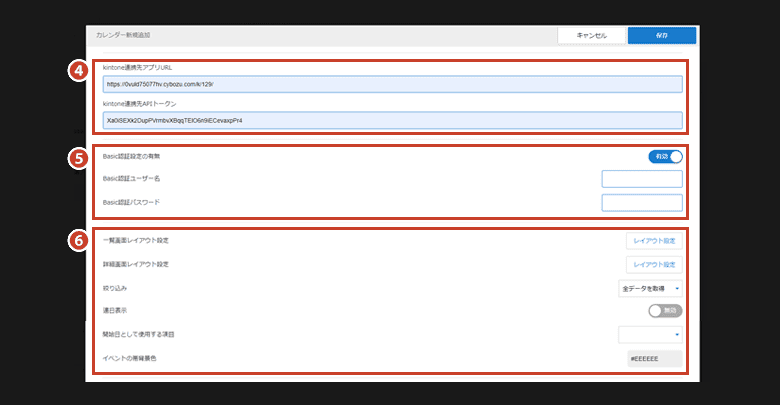
Task: Click the red number 6 badge
Action: [81, 241]
